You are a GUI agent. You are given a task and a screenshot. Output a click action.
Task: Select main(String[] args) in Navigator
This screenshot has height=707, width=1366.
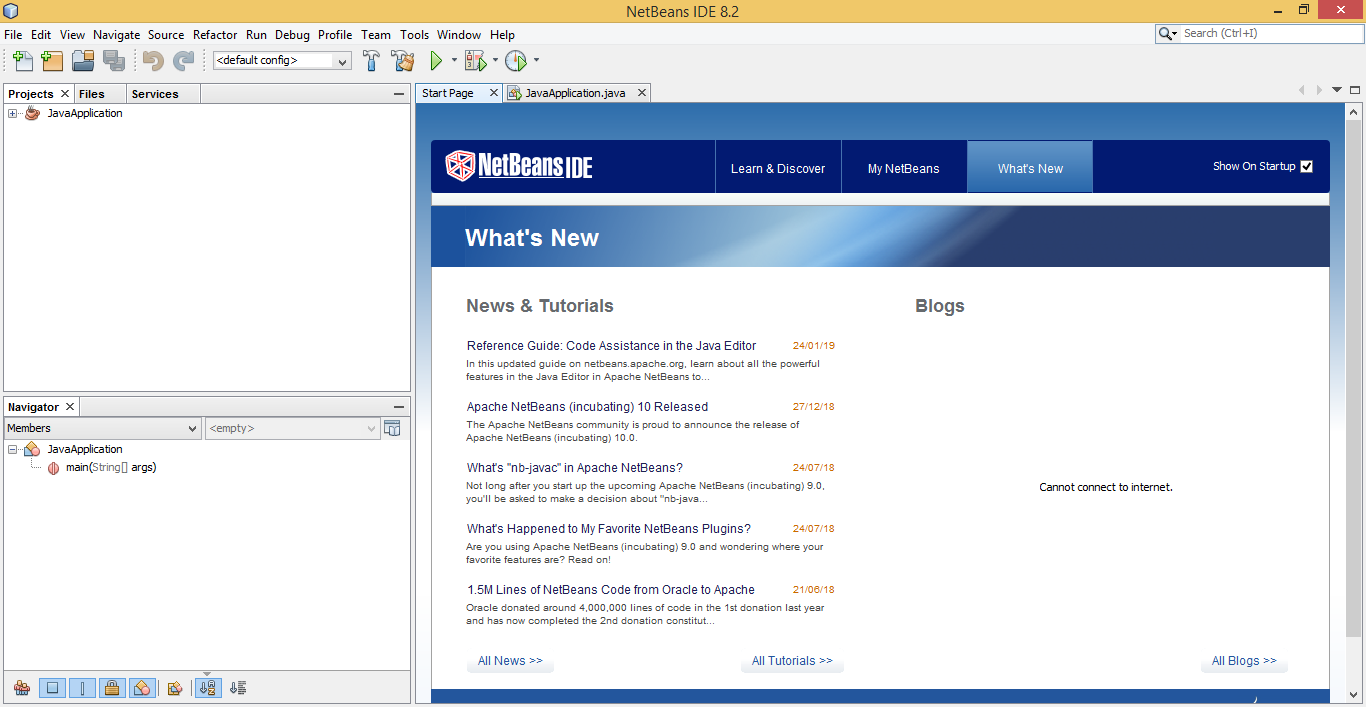click(111, 467)
